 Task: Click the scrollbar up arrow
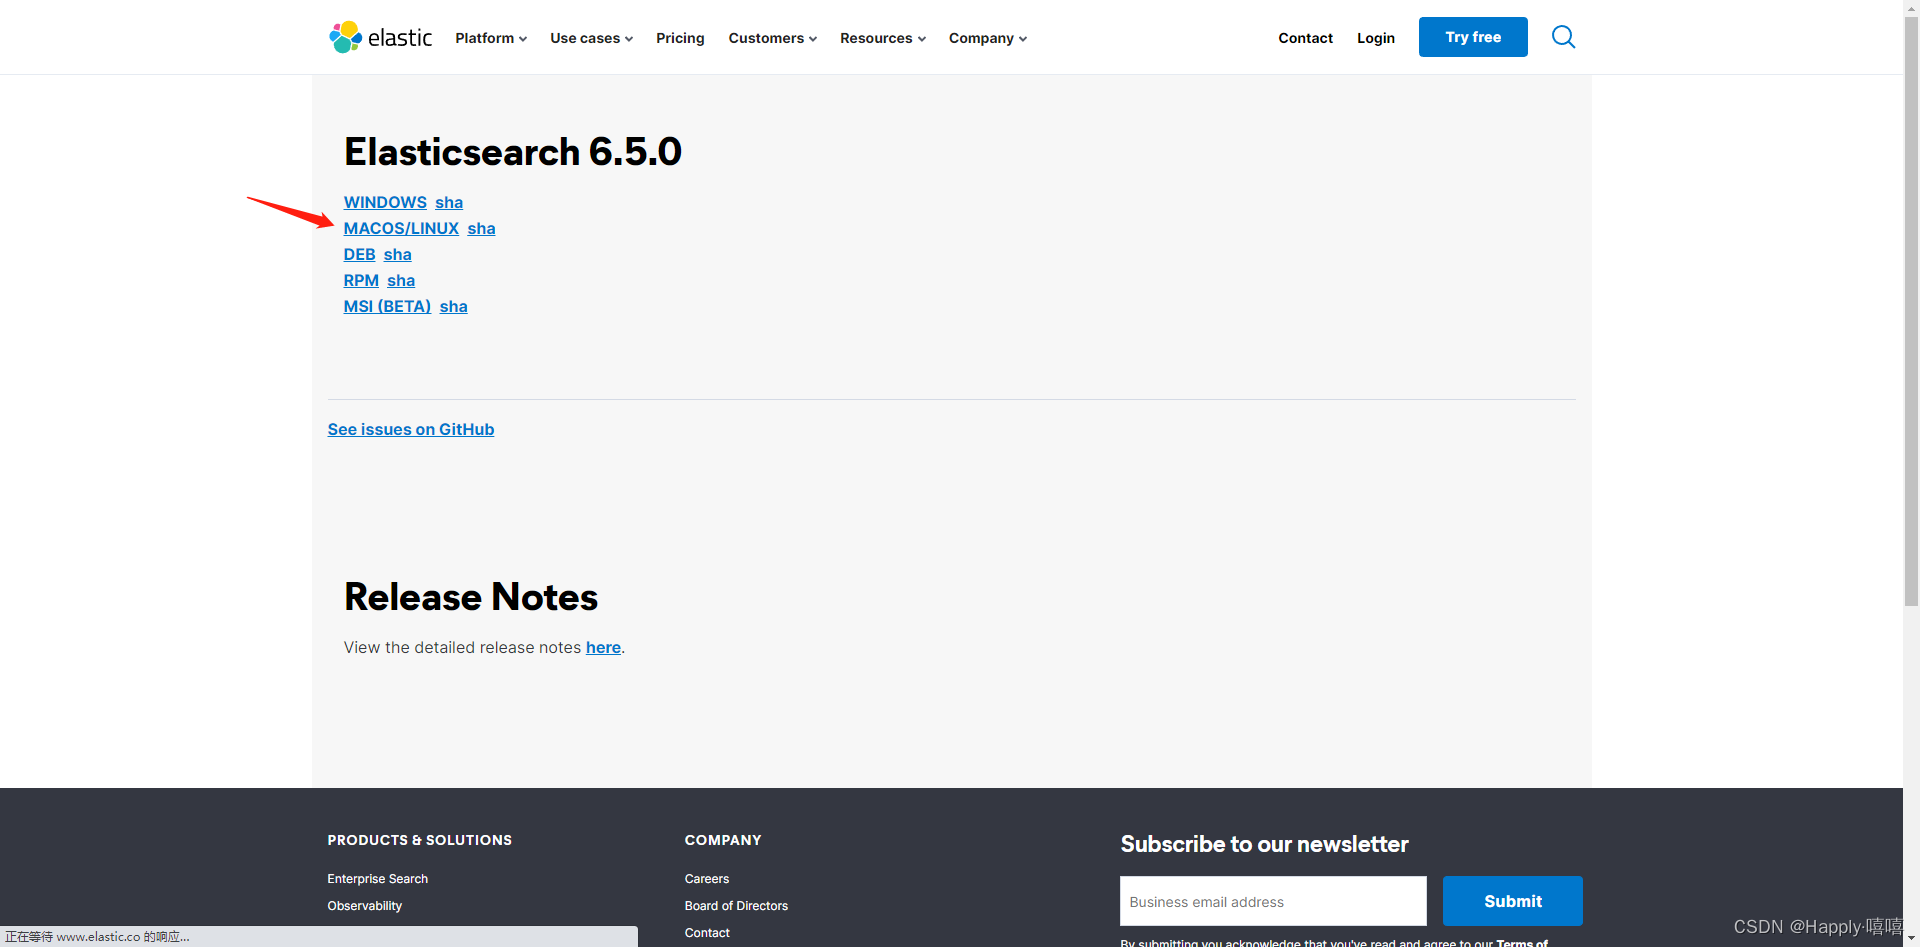(x=1911, y=6)
